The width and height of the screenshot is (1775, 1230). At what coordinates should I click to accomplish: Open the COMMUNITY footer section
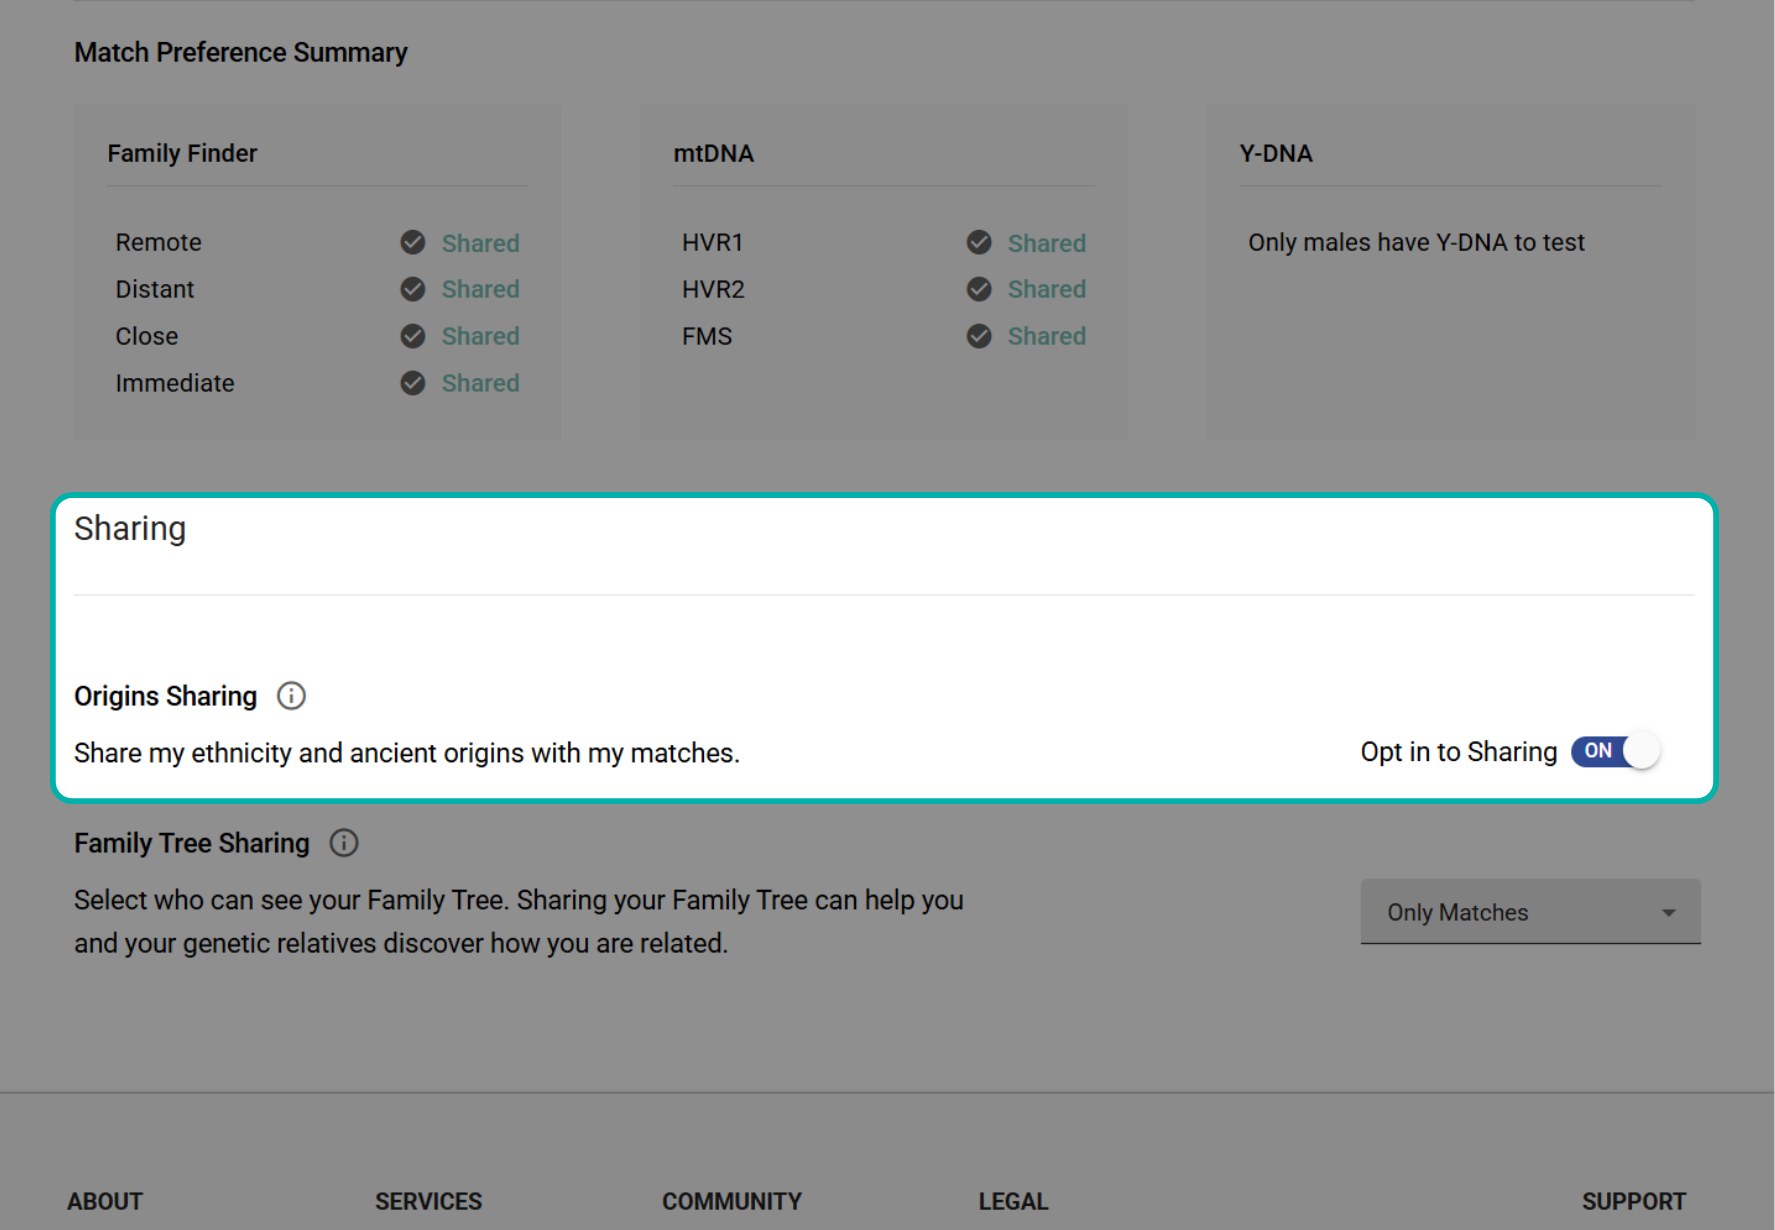tap(731, 1201)
